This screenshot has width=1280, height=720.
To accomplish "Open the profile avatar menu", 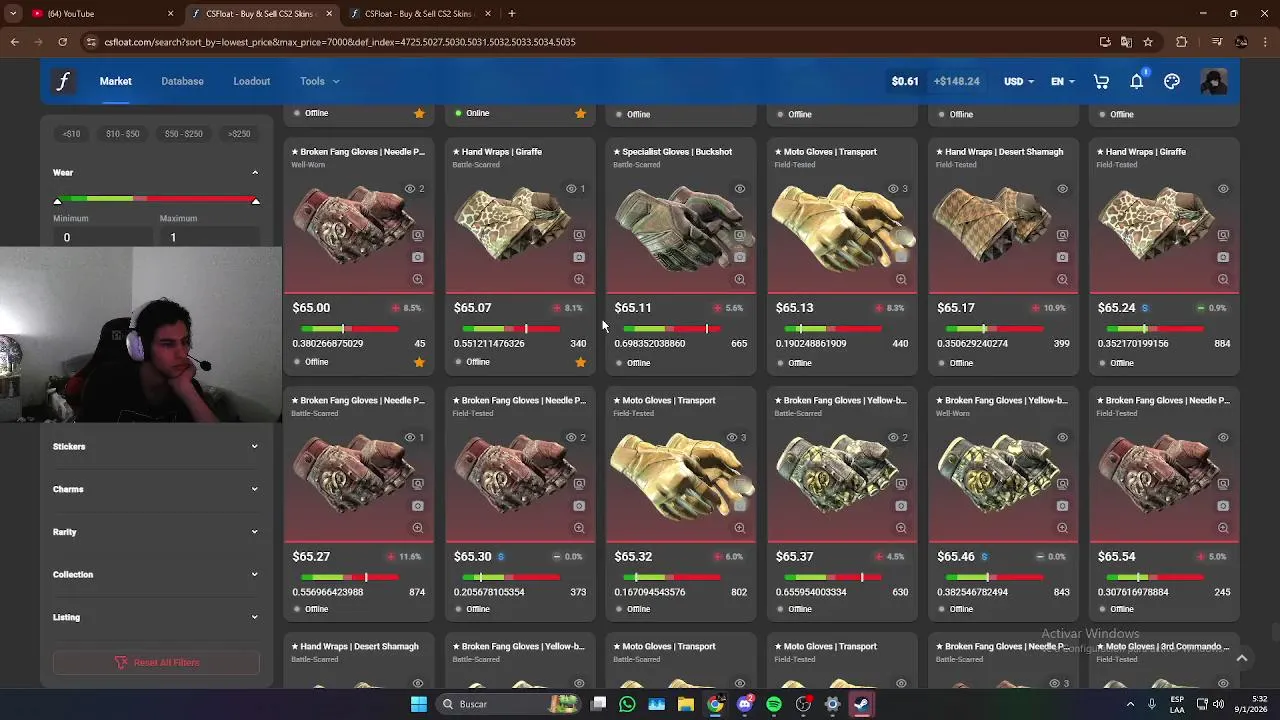I will coord(1213,81).
